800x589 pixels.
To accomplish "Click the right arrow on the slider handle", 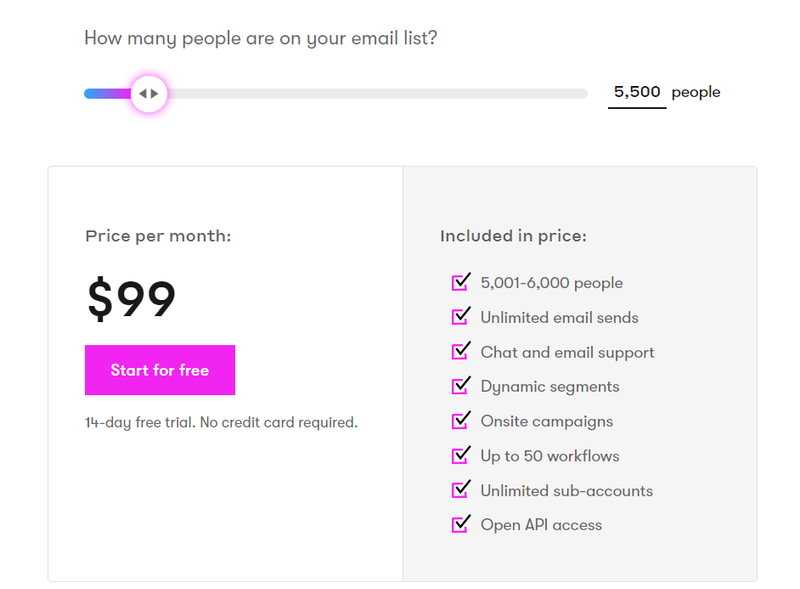I will tap(153, 93).
